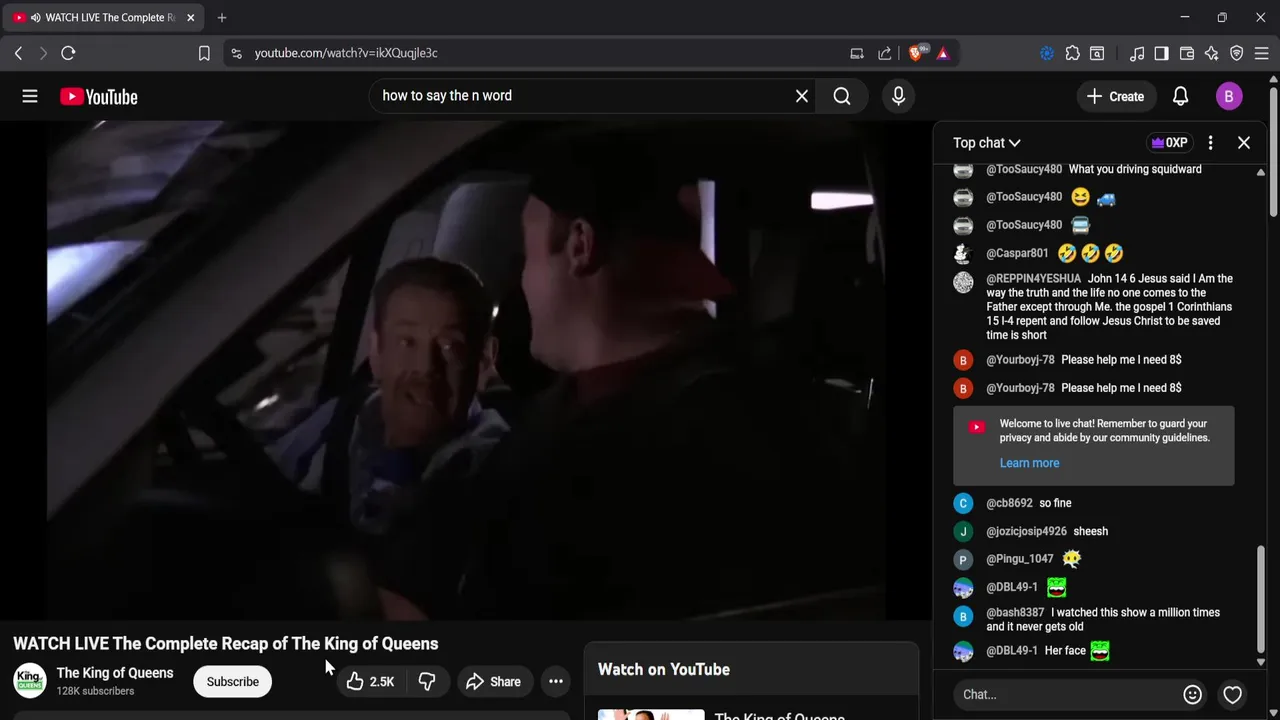This screenshot has height=720, width=1280.
Task: Open live chat more options menu
Action: click(1210, 143)
